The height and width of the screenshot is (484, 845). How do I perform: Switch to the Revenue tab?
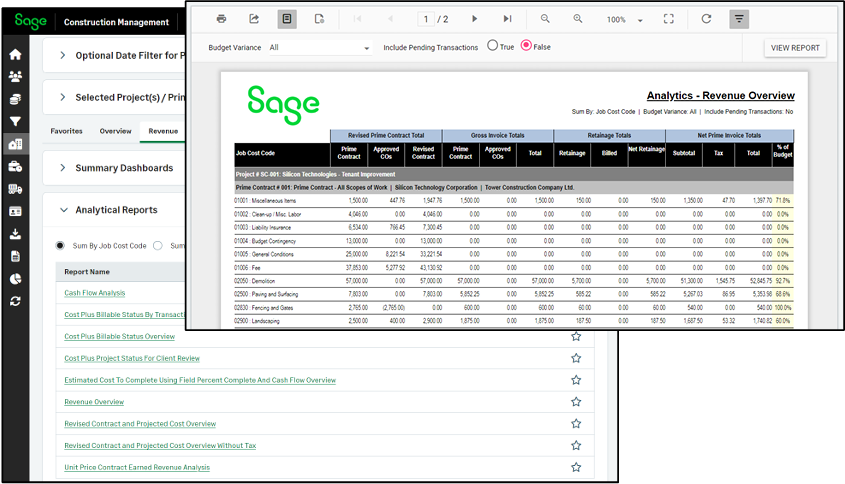[163, 131]
